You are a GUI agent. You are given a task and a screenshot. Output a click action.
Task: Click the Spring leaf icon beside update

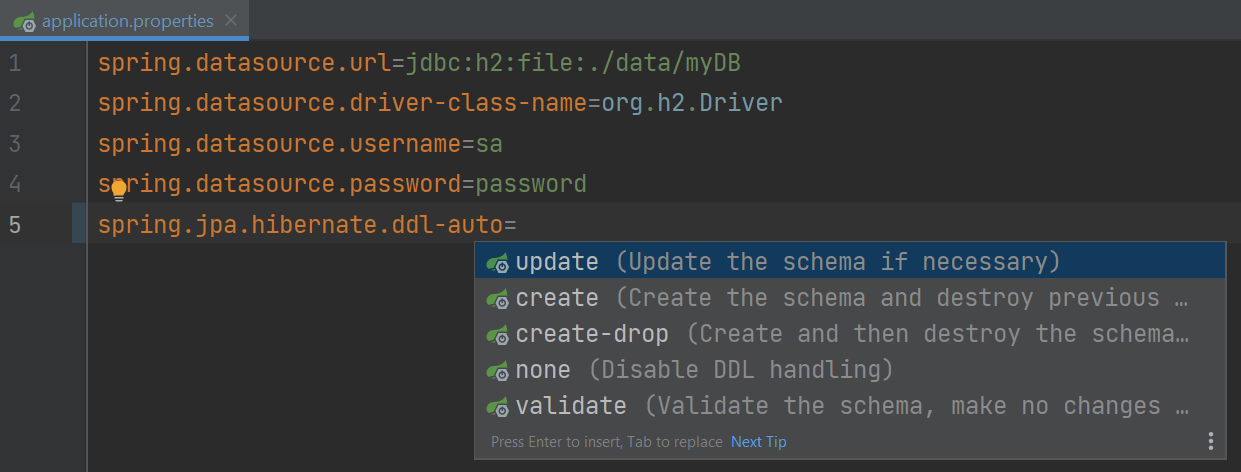[497, 263]
